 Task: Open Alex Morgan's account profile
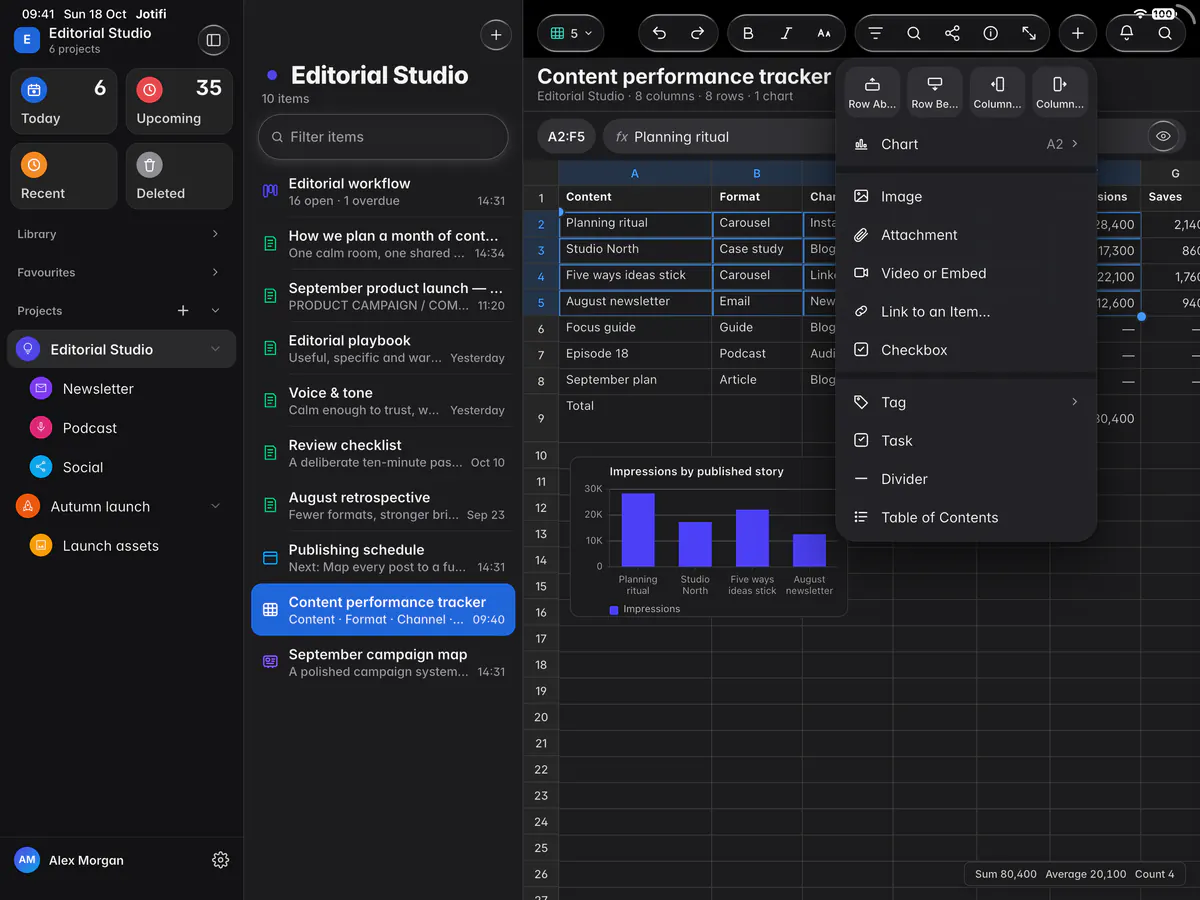(70, 860)
